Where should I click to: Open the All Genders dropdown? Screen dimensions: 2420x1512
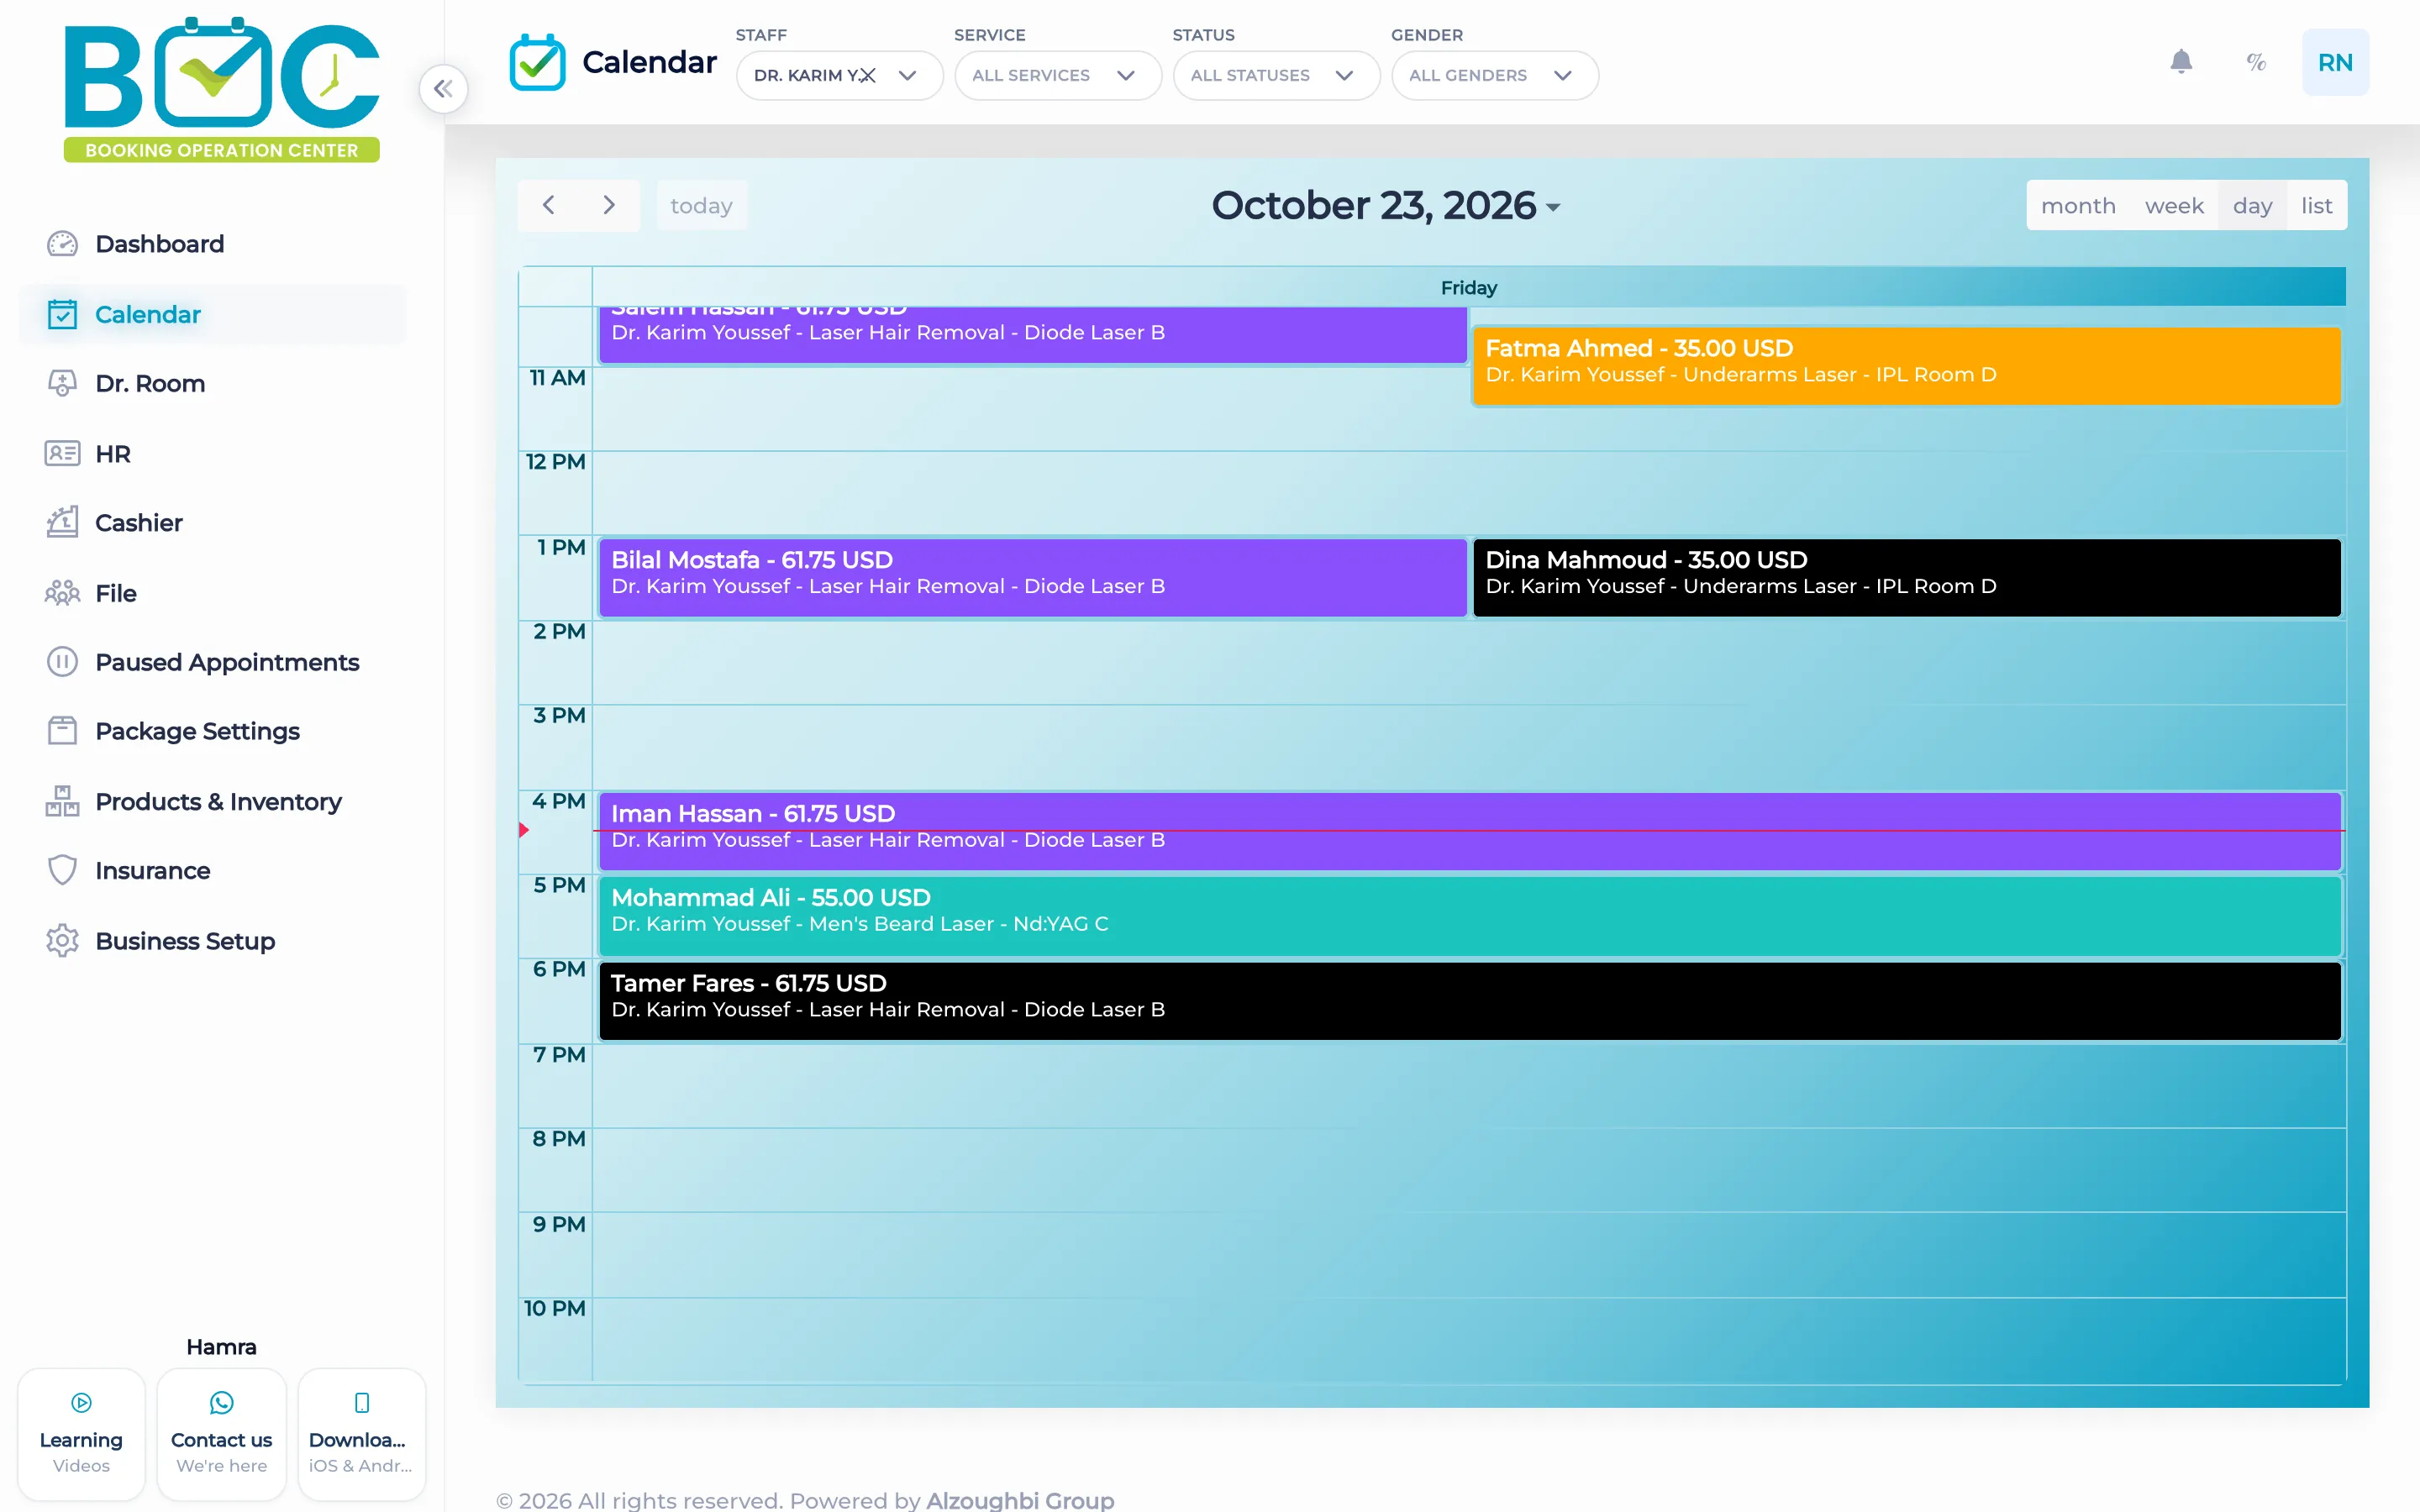1494,76
